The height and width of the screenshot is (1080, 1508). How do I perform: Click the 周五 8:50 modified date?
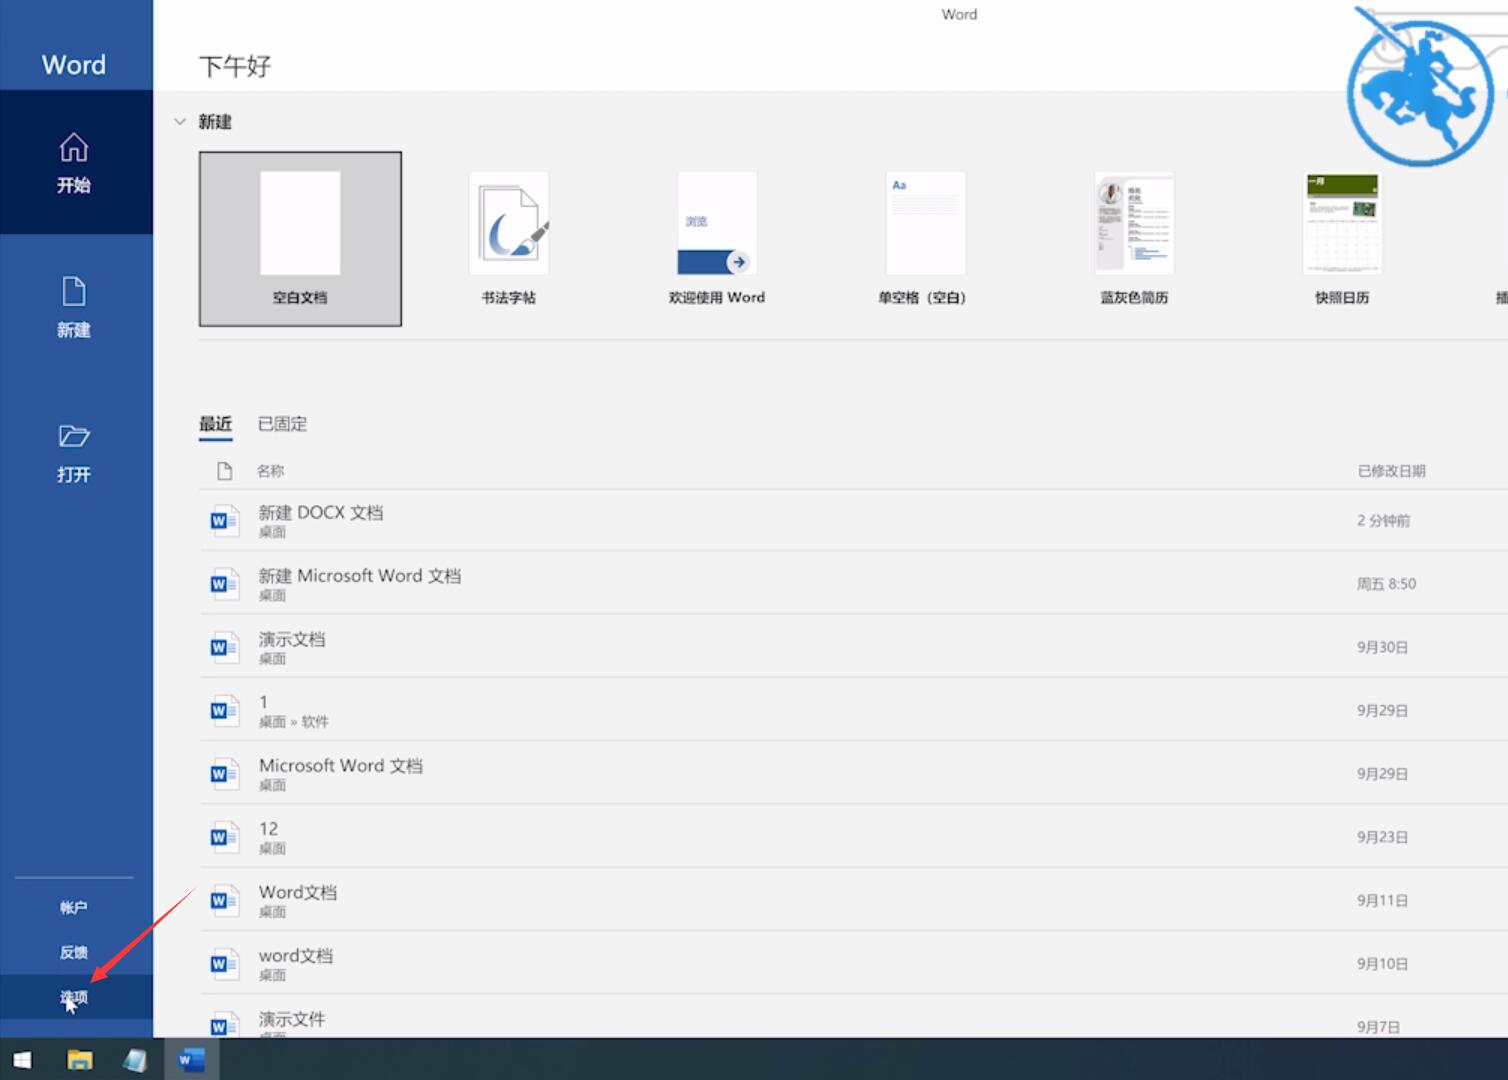(1386, 584)
